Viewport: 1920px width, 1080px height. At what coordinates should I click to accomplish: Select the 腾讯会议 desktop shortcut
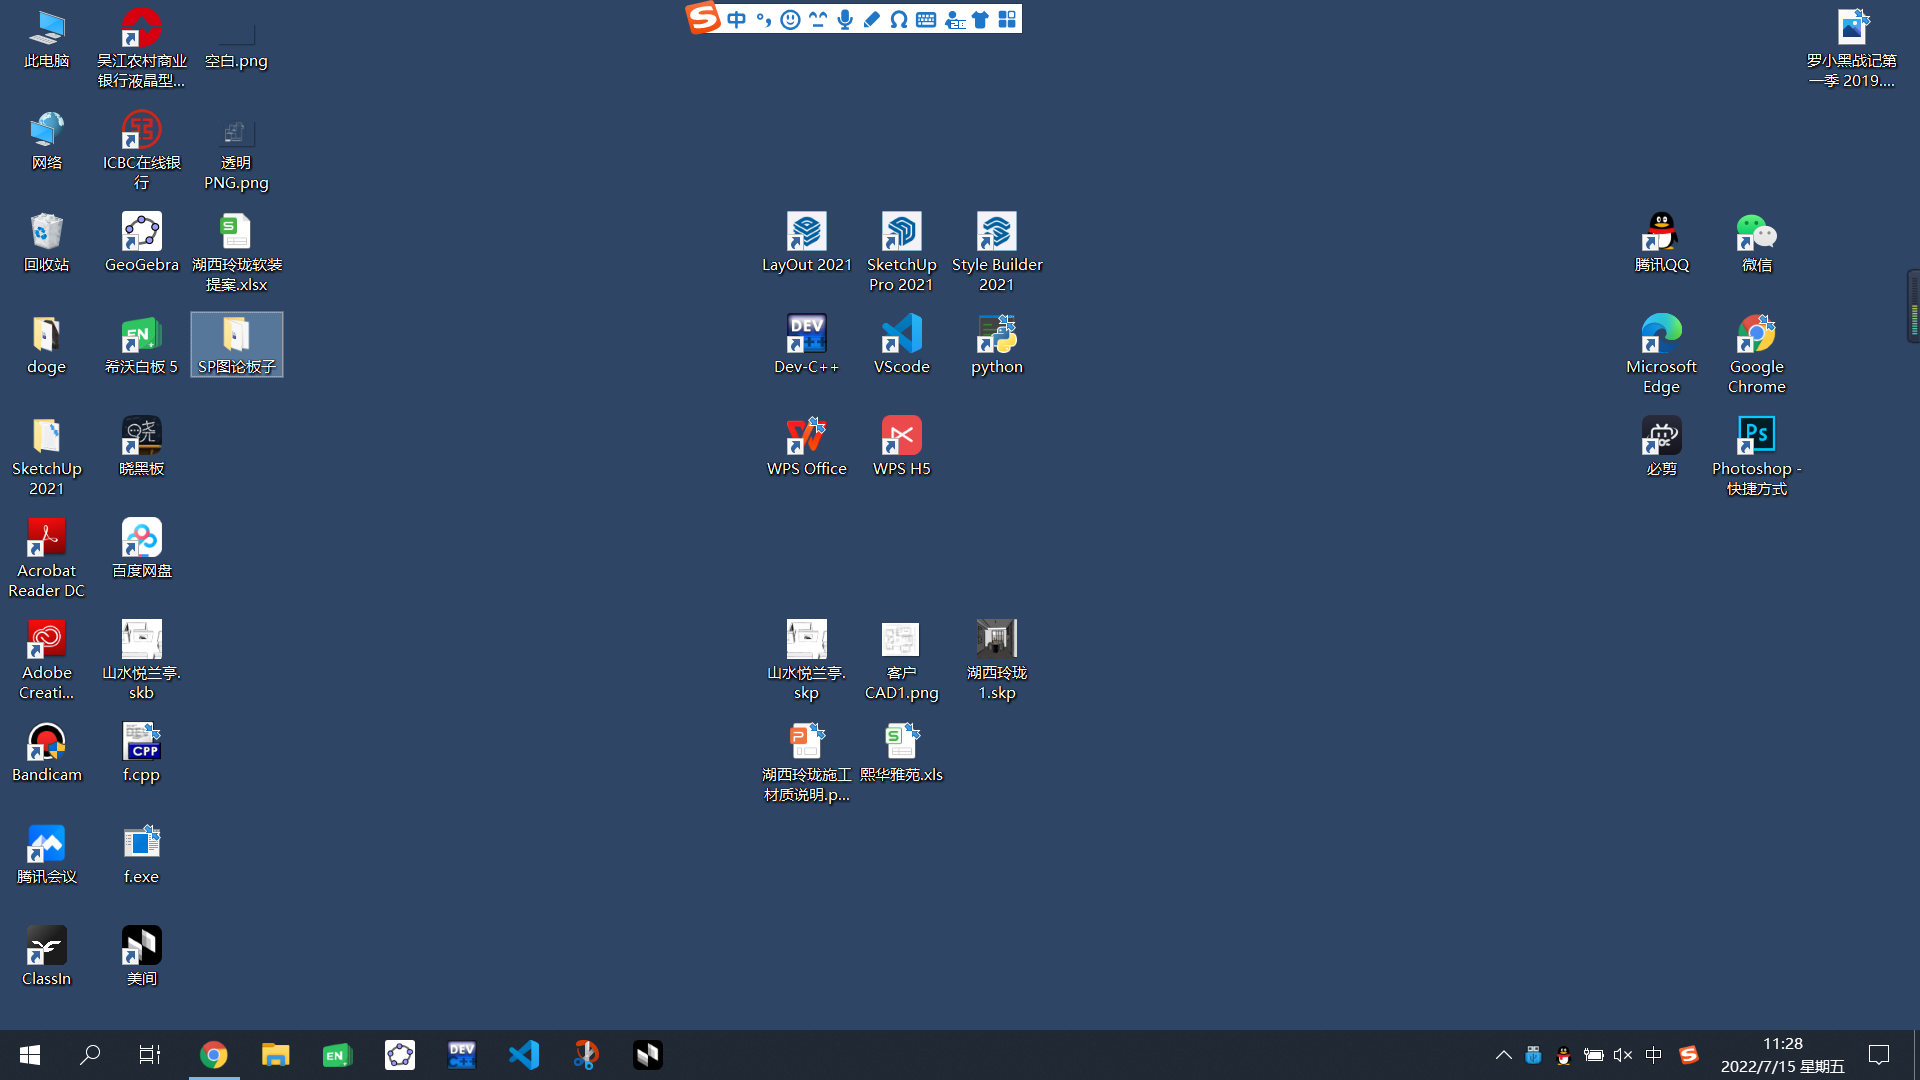(46, 856)
